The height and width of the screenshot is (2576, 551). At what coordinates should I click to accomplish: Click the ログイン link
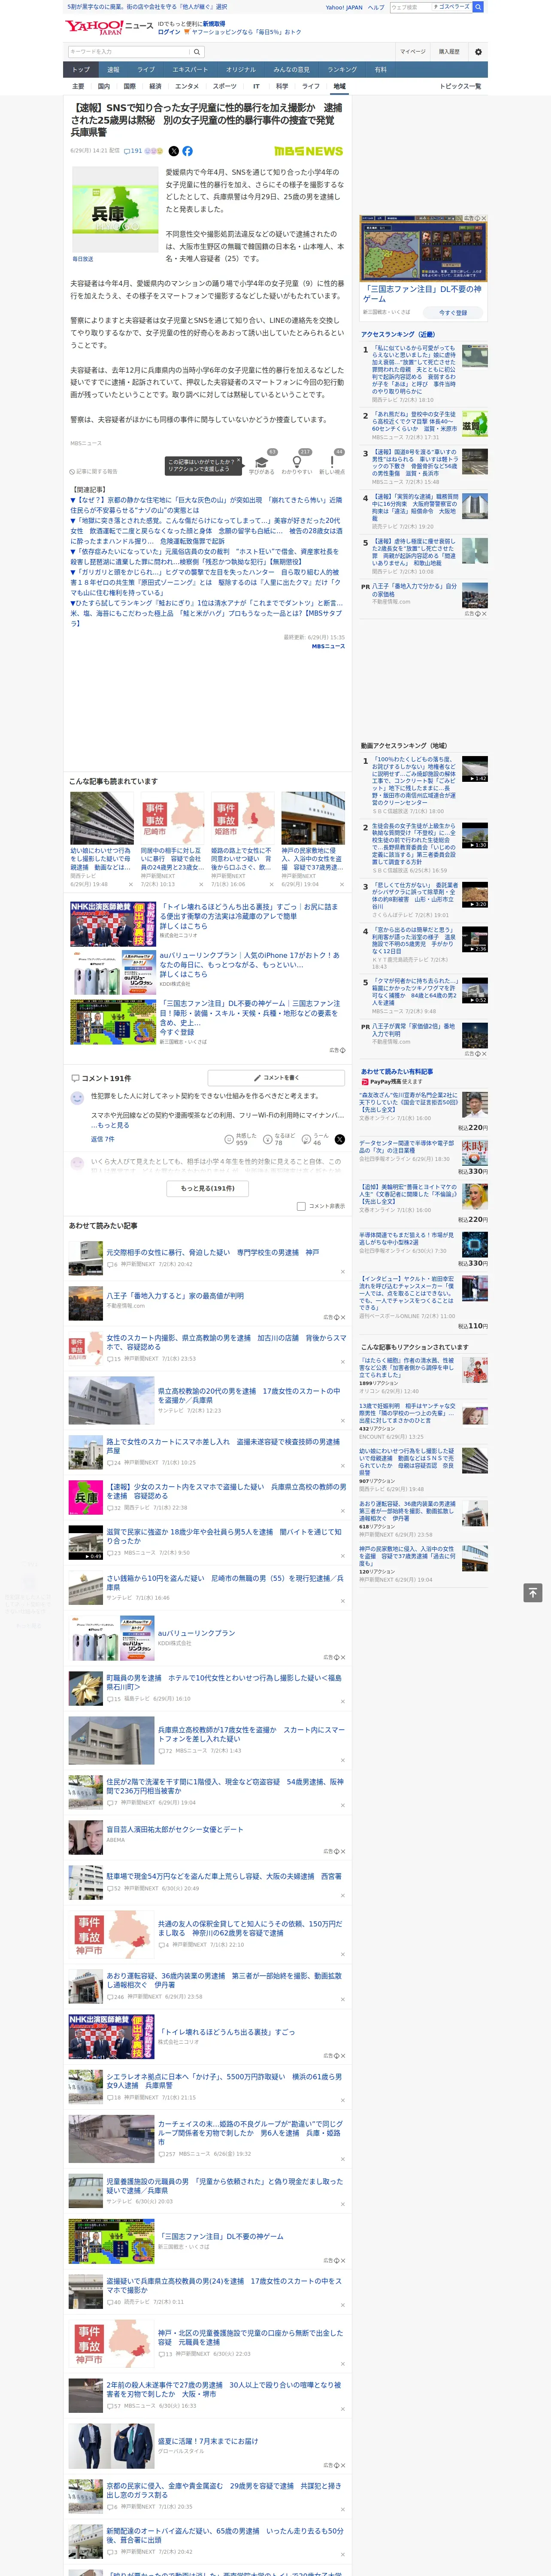point(169,32)
